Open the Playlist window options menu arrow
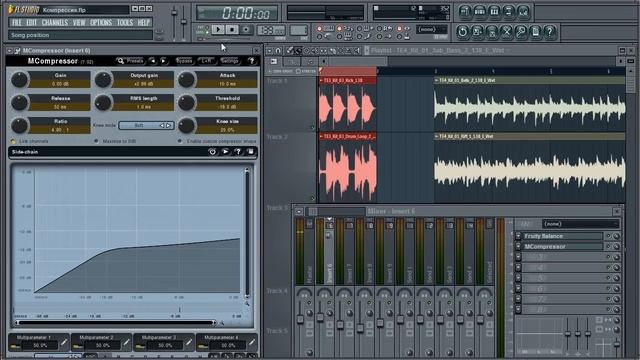 click(x=269, y=51)
